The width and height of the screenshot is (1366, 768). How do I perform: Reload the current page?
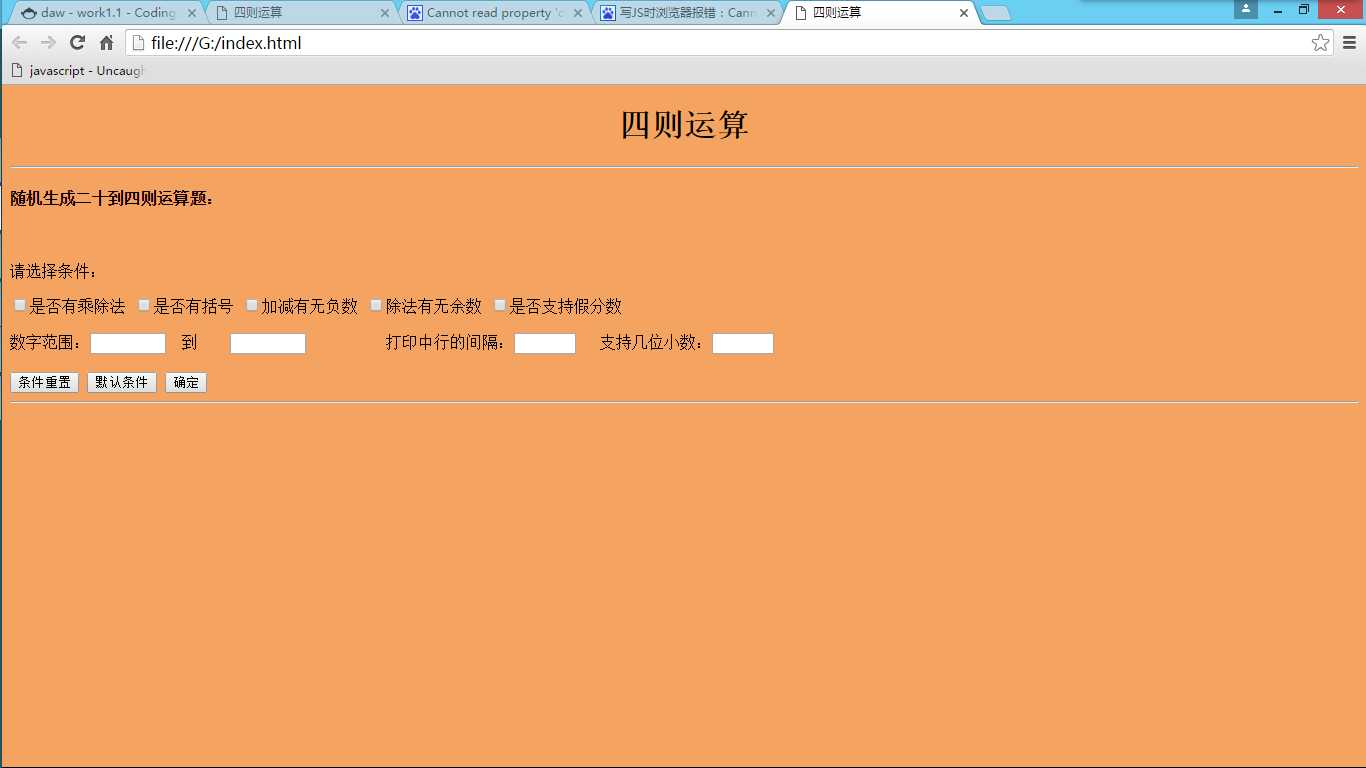pyautogui.click(x=77, y=43)
